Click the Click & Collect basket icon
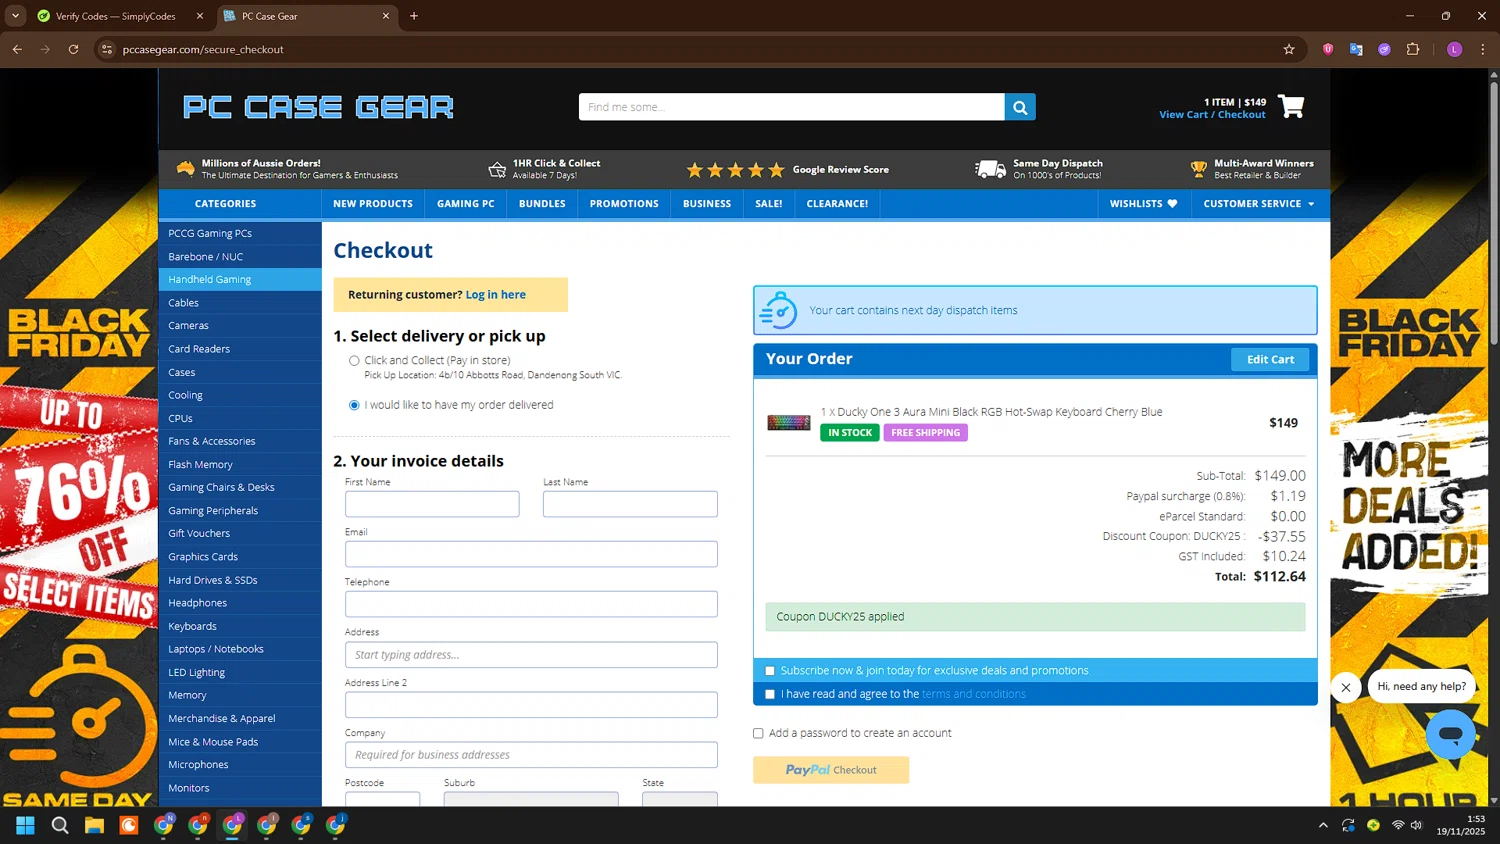The height and width of the screenshot is (844, 1500). (497, 169)
